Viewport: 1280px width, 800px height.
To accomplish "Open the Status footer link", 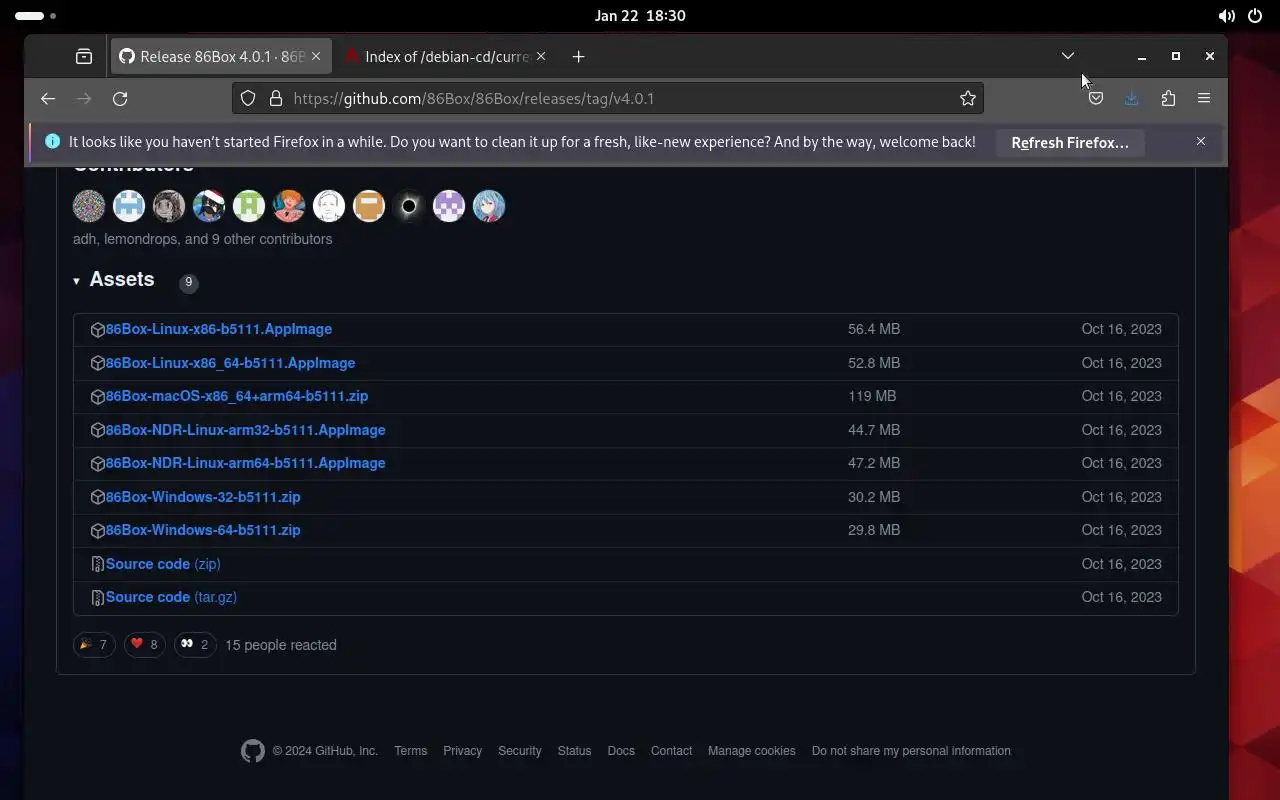I will (x=574, y=751).
